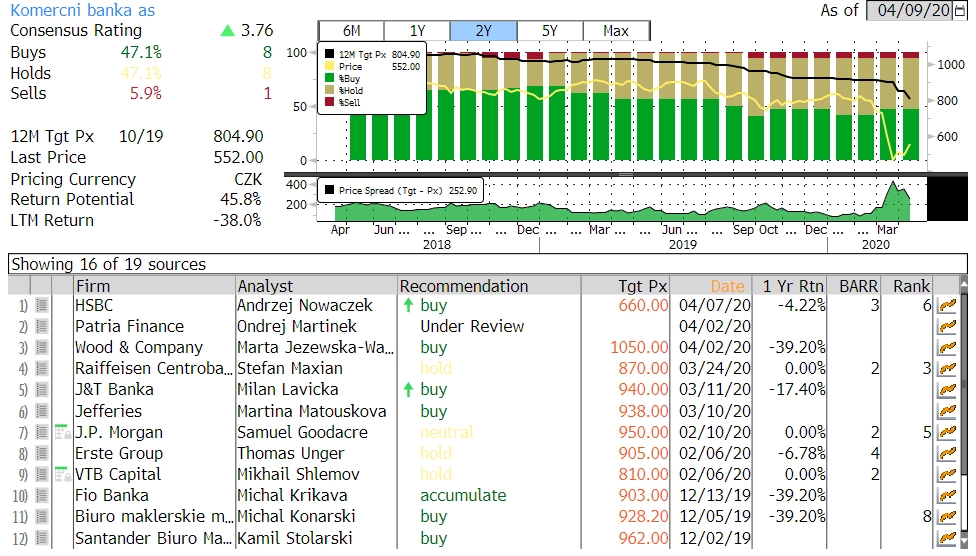Click the green %Buy legend swatch
The height and width of the screenshot is (556, 976).
click(330, 78)
